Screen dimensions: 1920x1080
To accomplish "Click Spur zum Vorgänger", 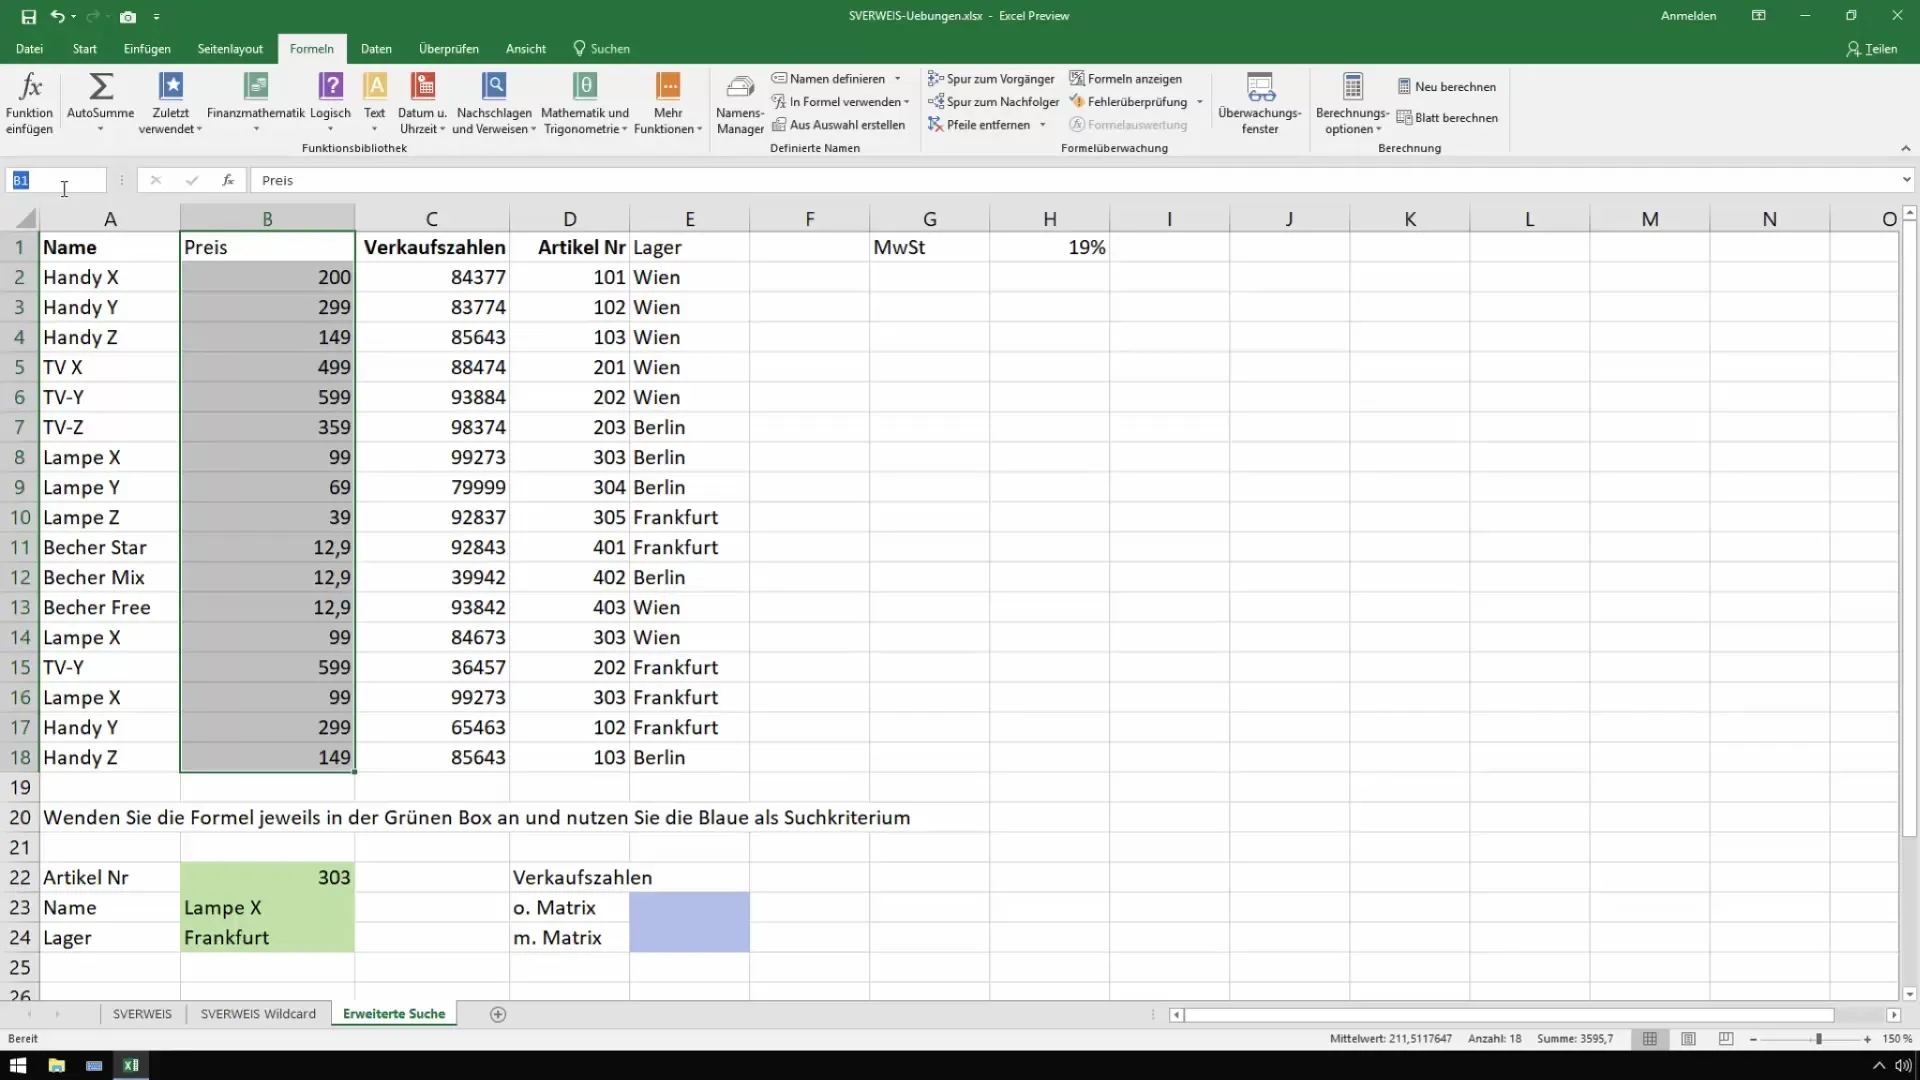I will [991, 79].
